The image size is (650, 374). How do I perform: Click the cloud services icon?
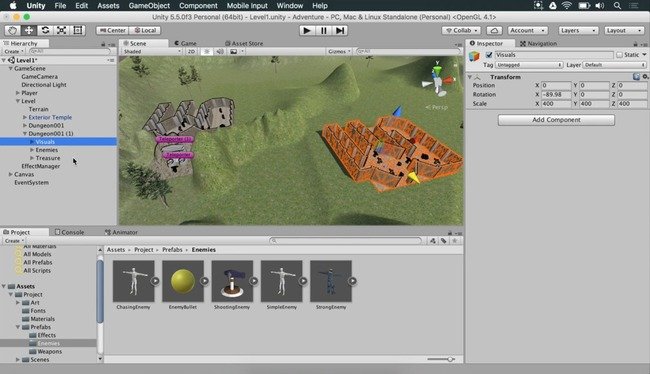[x=494, y=31]
